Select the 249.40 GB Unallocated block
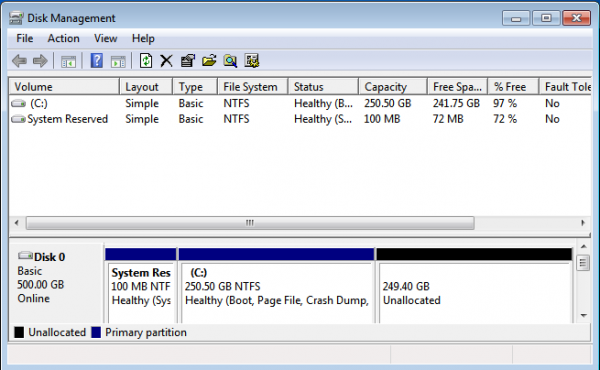600x370 pixels. click(x=474, y=285)
